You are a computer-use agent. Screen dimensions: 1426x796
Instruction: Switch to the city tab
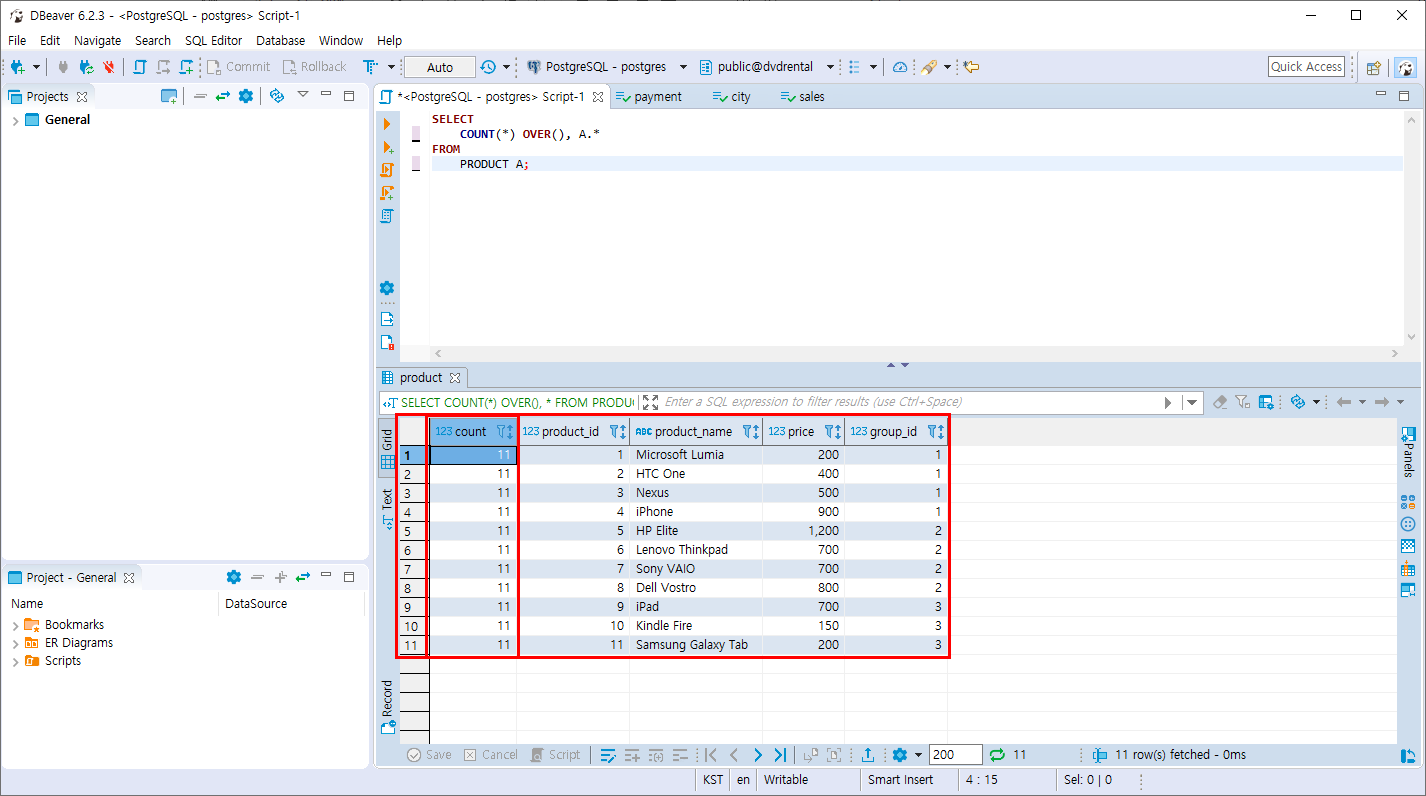(731, 97)
